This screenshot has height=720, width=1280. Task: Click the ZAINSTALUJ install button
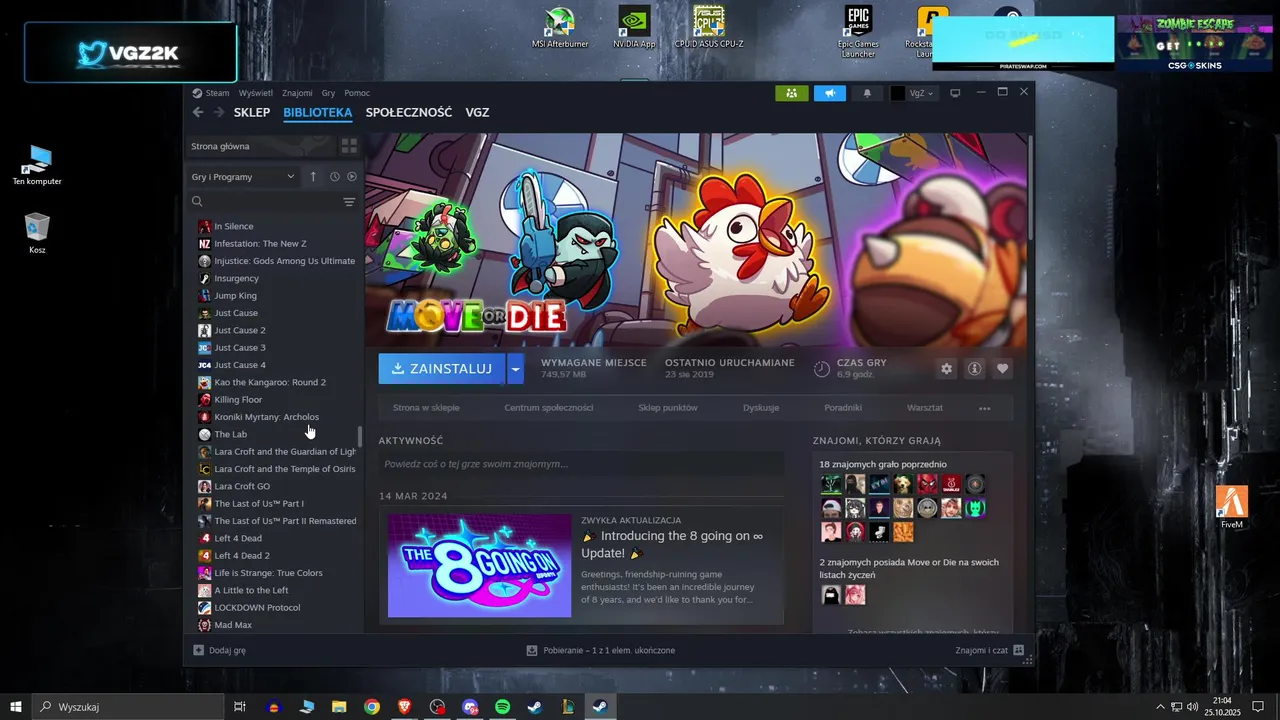(x=442, y=369)
